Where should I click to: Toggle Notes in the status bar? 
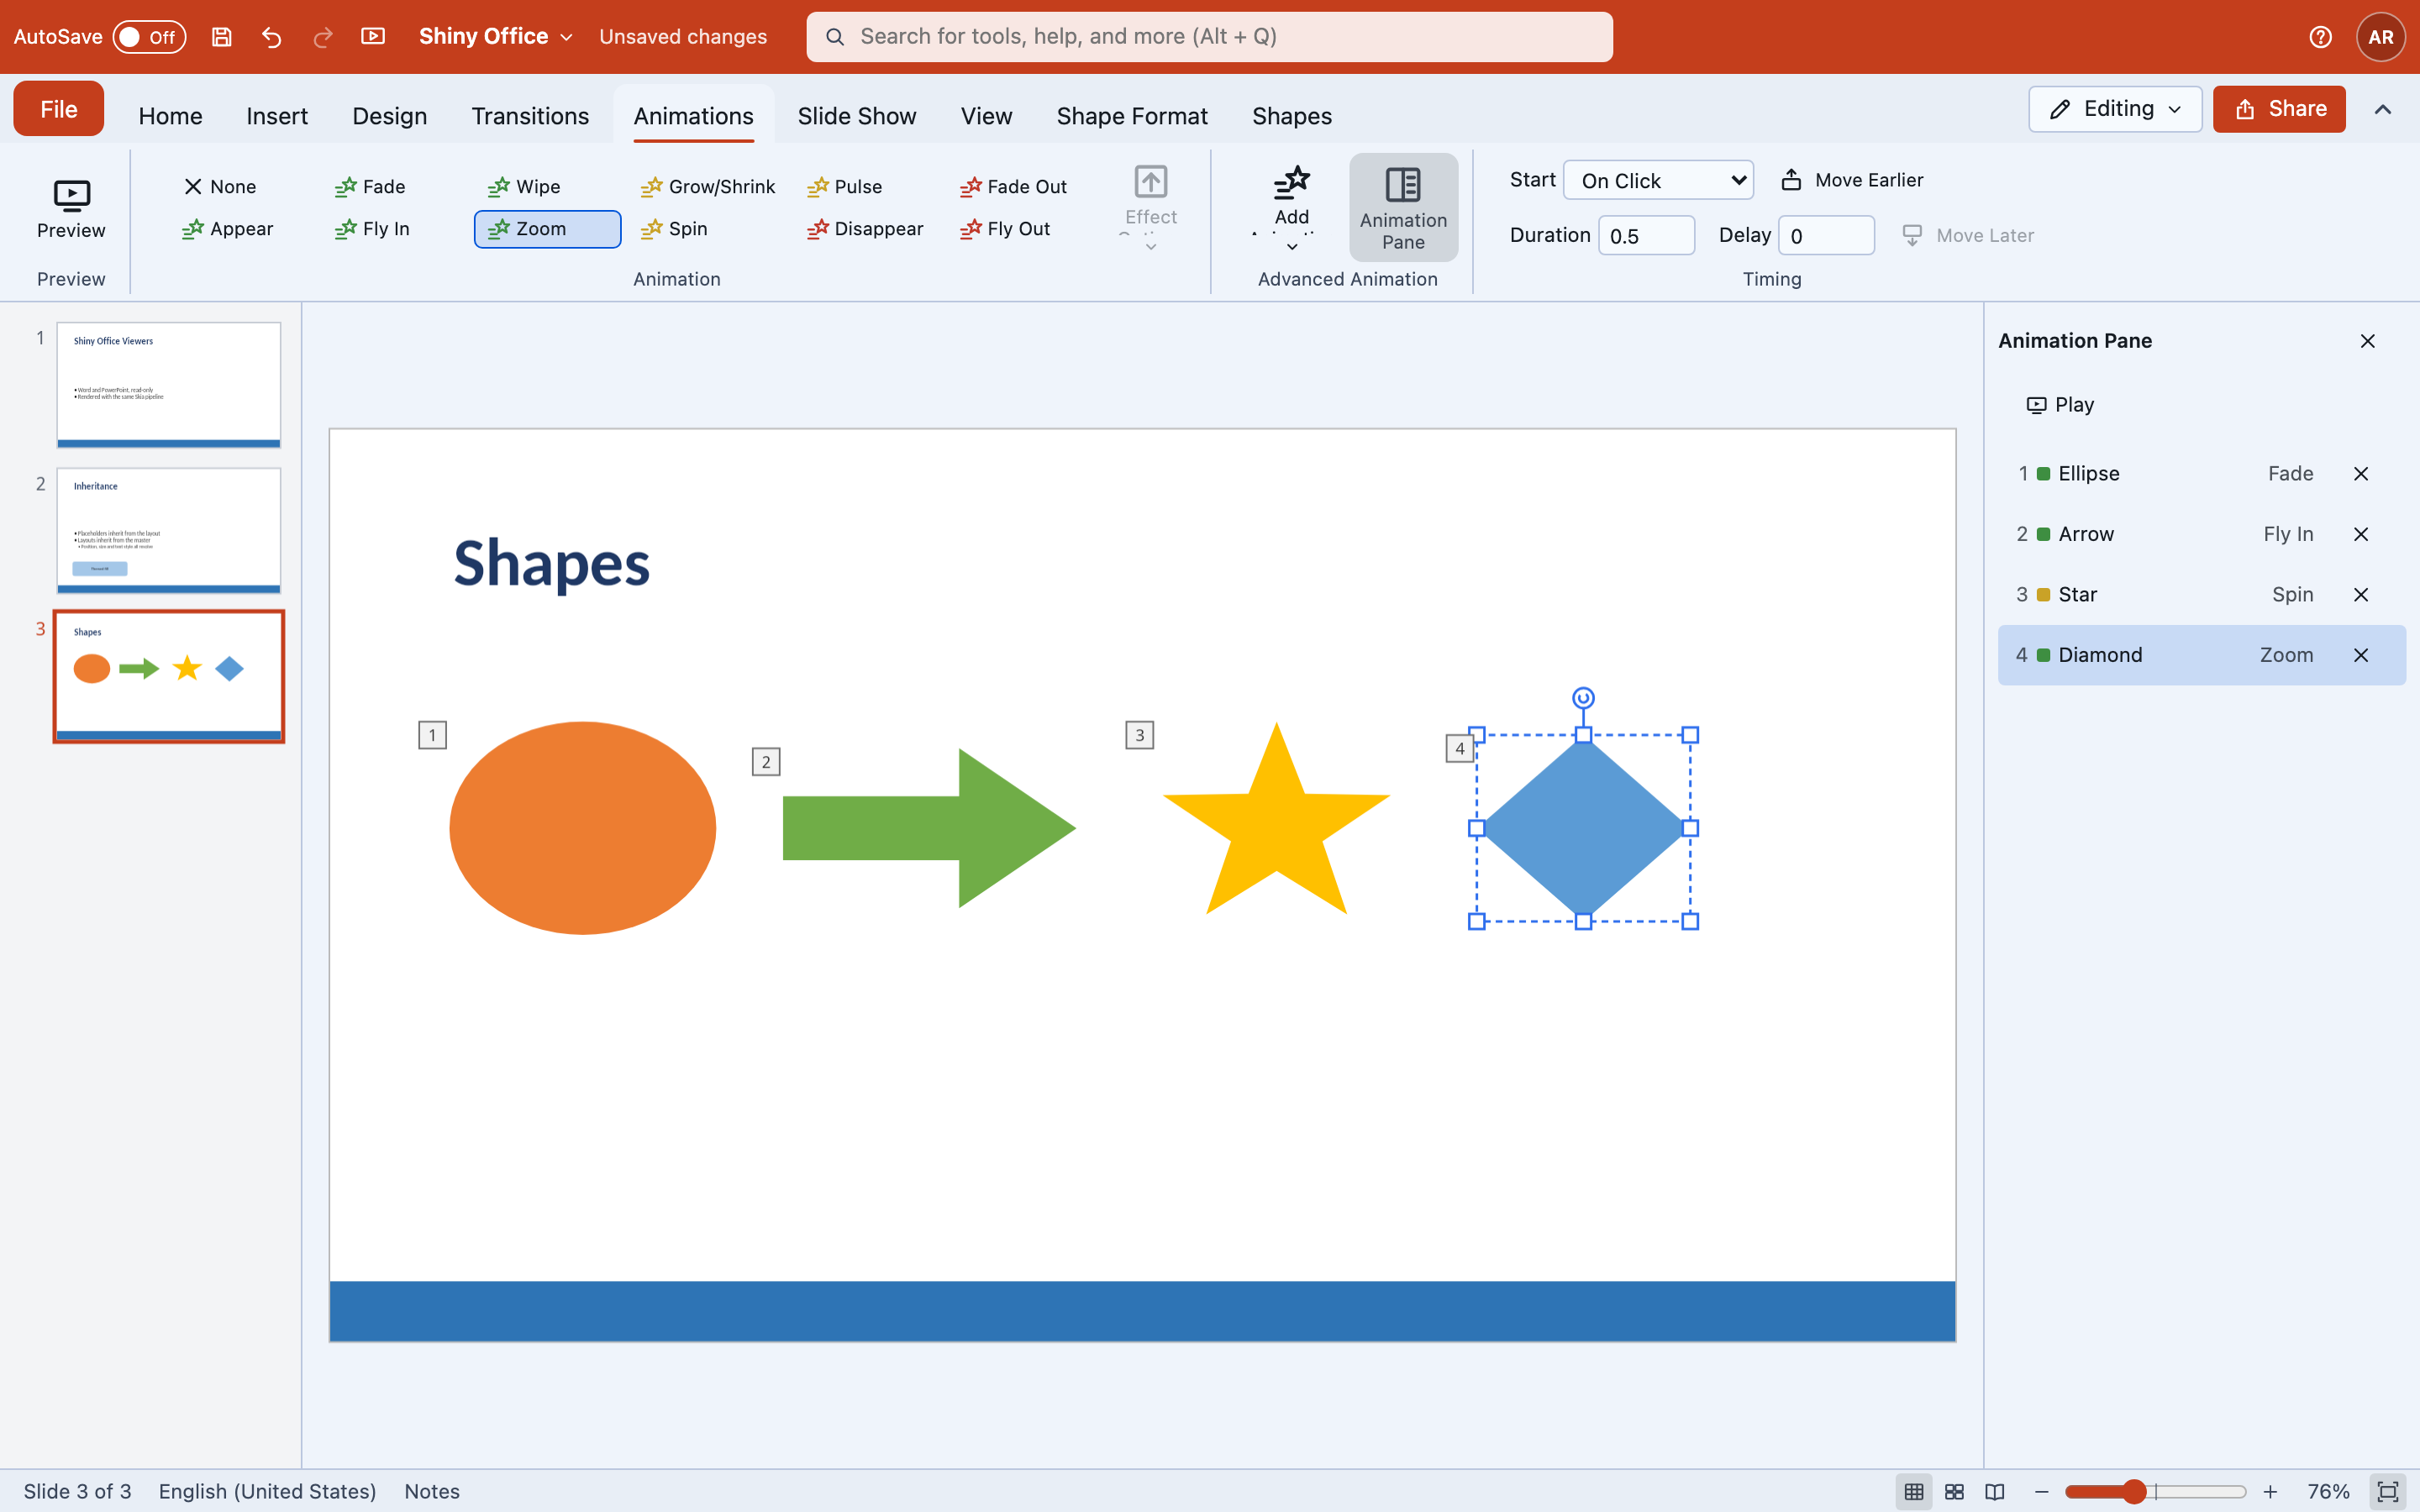[432, 1491]
